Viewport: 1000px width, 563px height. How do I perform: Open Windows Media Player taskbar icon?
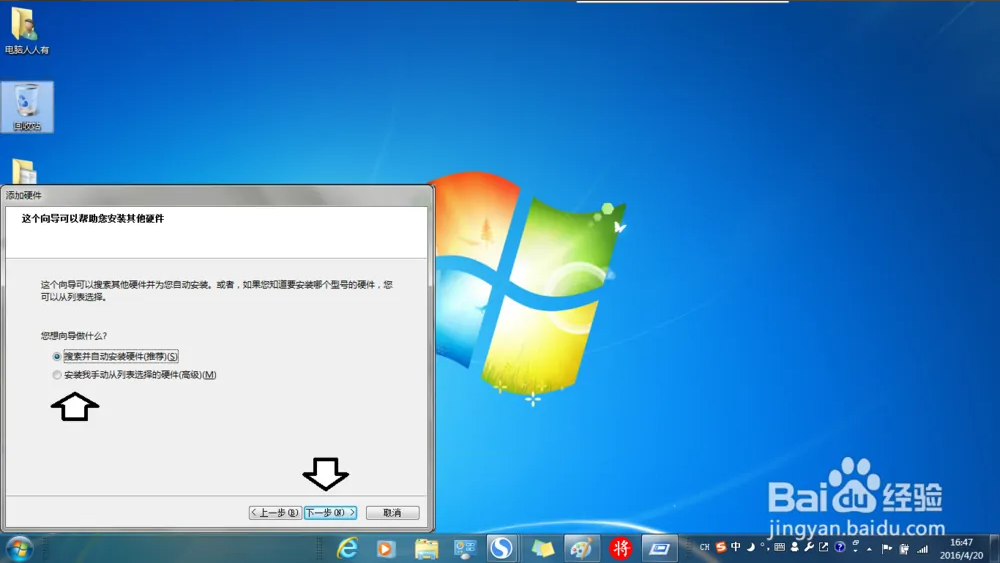pos(385,548)
